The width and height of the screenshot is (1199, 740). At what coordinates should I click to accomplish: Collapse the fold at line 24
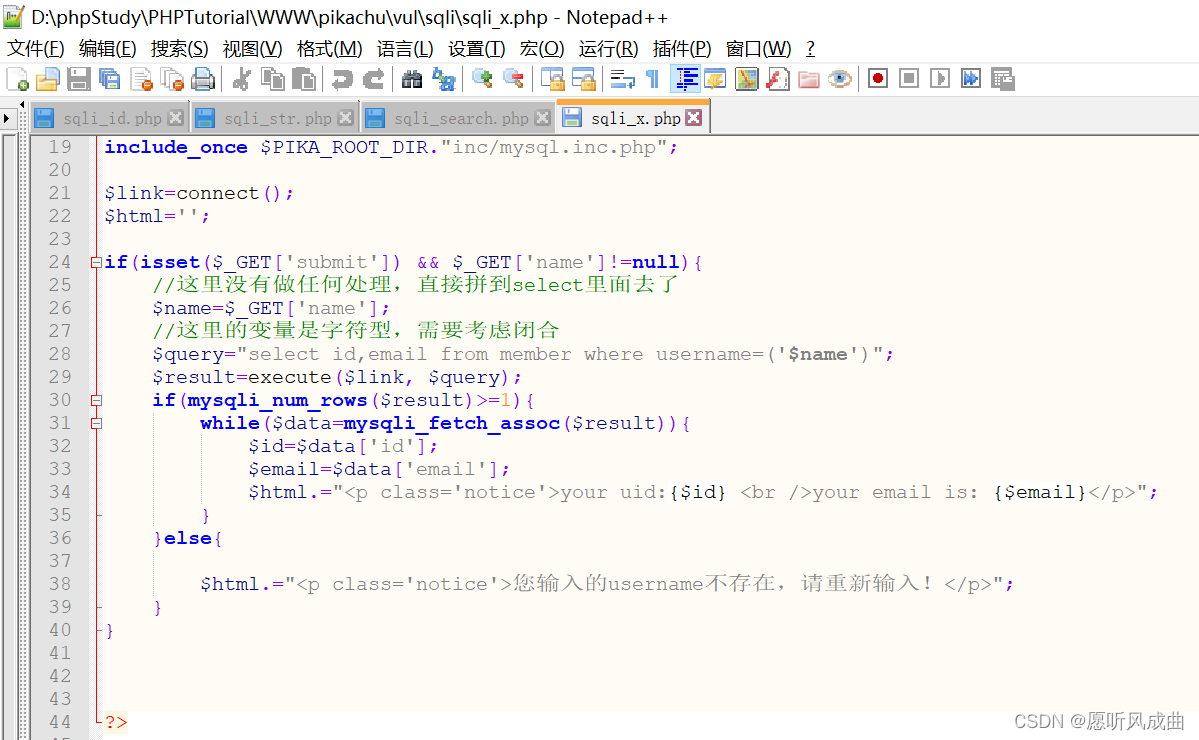96,262
